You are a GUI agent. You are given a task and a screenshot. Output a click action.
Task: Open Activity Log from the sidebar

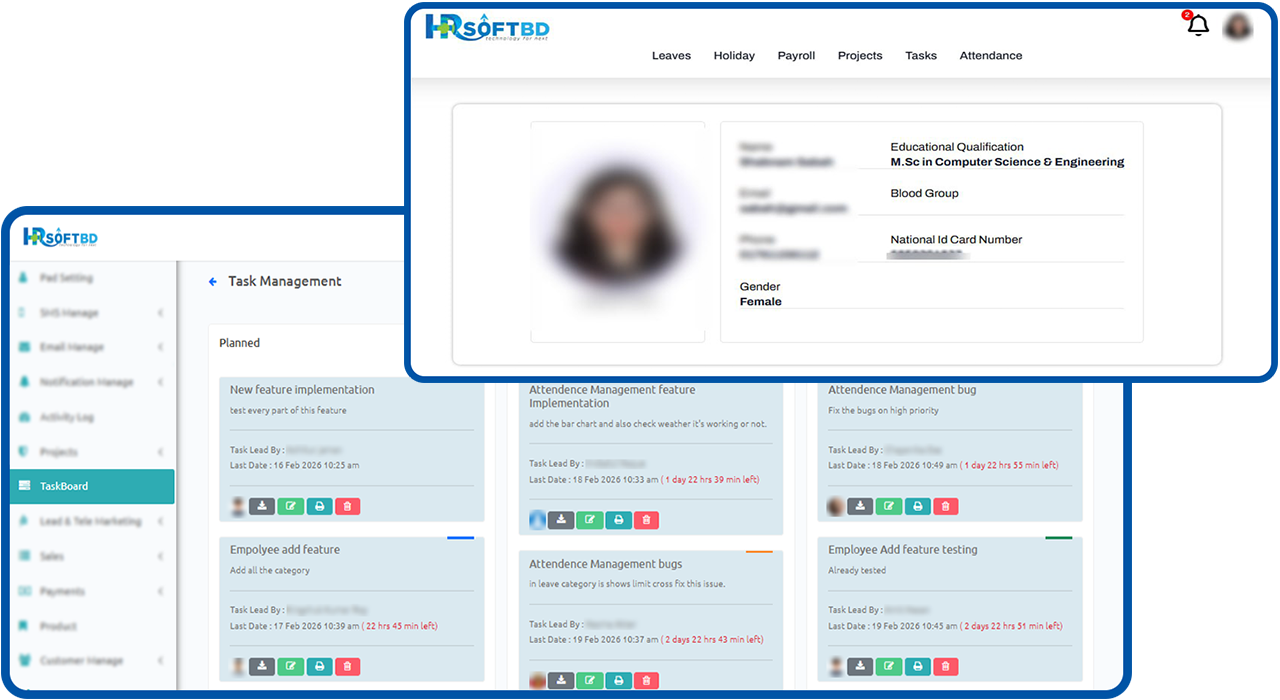(x=67, y=417)
